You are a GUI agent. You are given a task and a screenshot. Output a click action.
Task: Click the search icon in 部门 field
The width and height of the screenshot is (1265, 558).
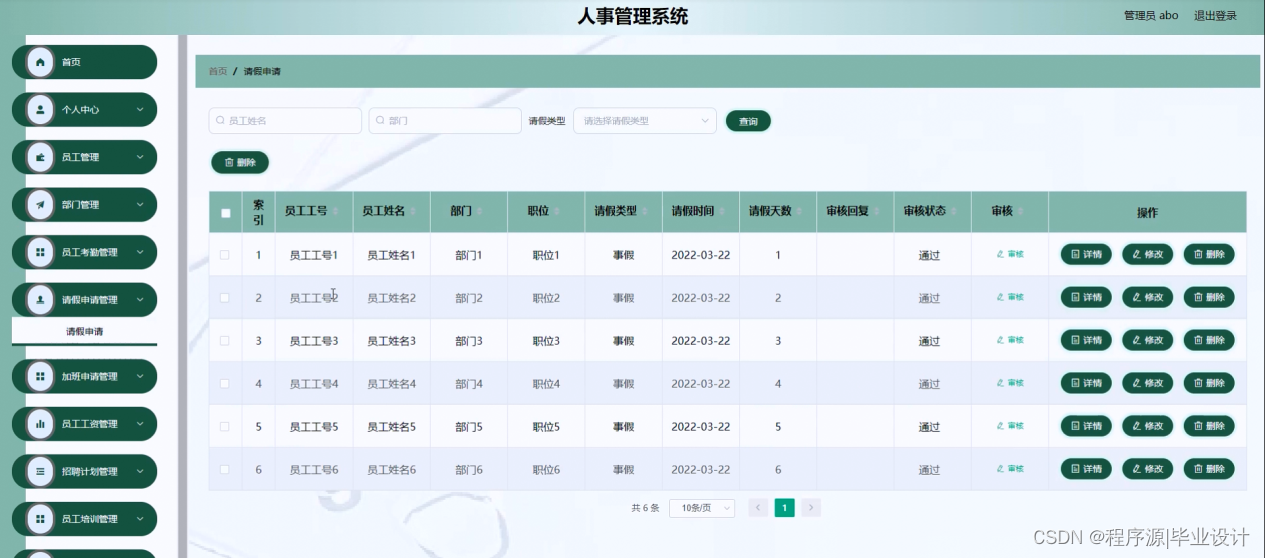click(381, 121)
